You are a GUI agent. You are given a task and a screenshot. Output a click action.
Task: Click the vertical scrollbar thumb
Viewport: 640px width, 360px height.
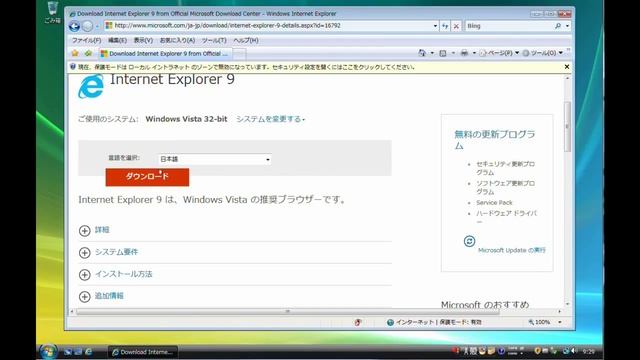[567, 127]
